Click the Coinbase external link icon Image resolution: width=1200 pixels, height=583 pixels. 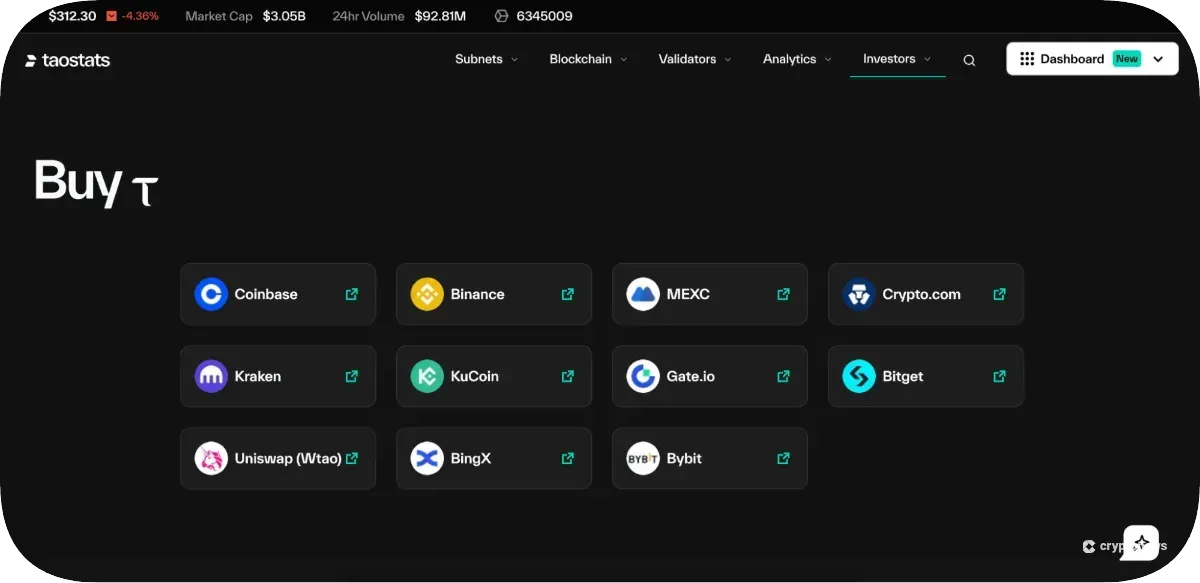[x=351, y=294]
